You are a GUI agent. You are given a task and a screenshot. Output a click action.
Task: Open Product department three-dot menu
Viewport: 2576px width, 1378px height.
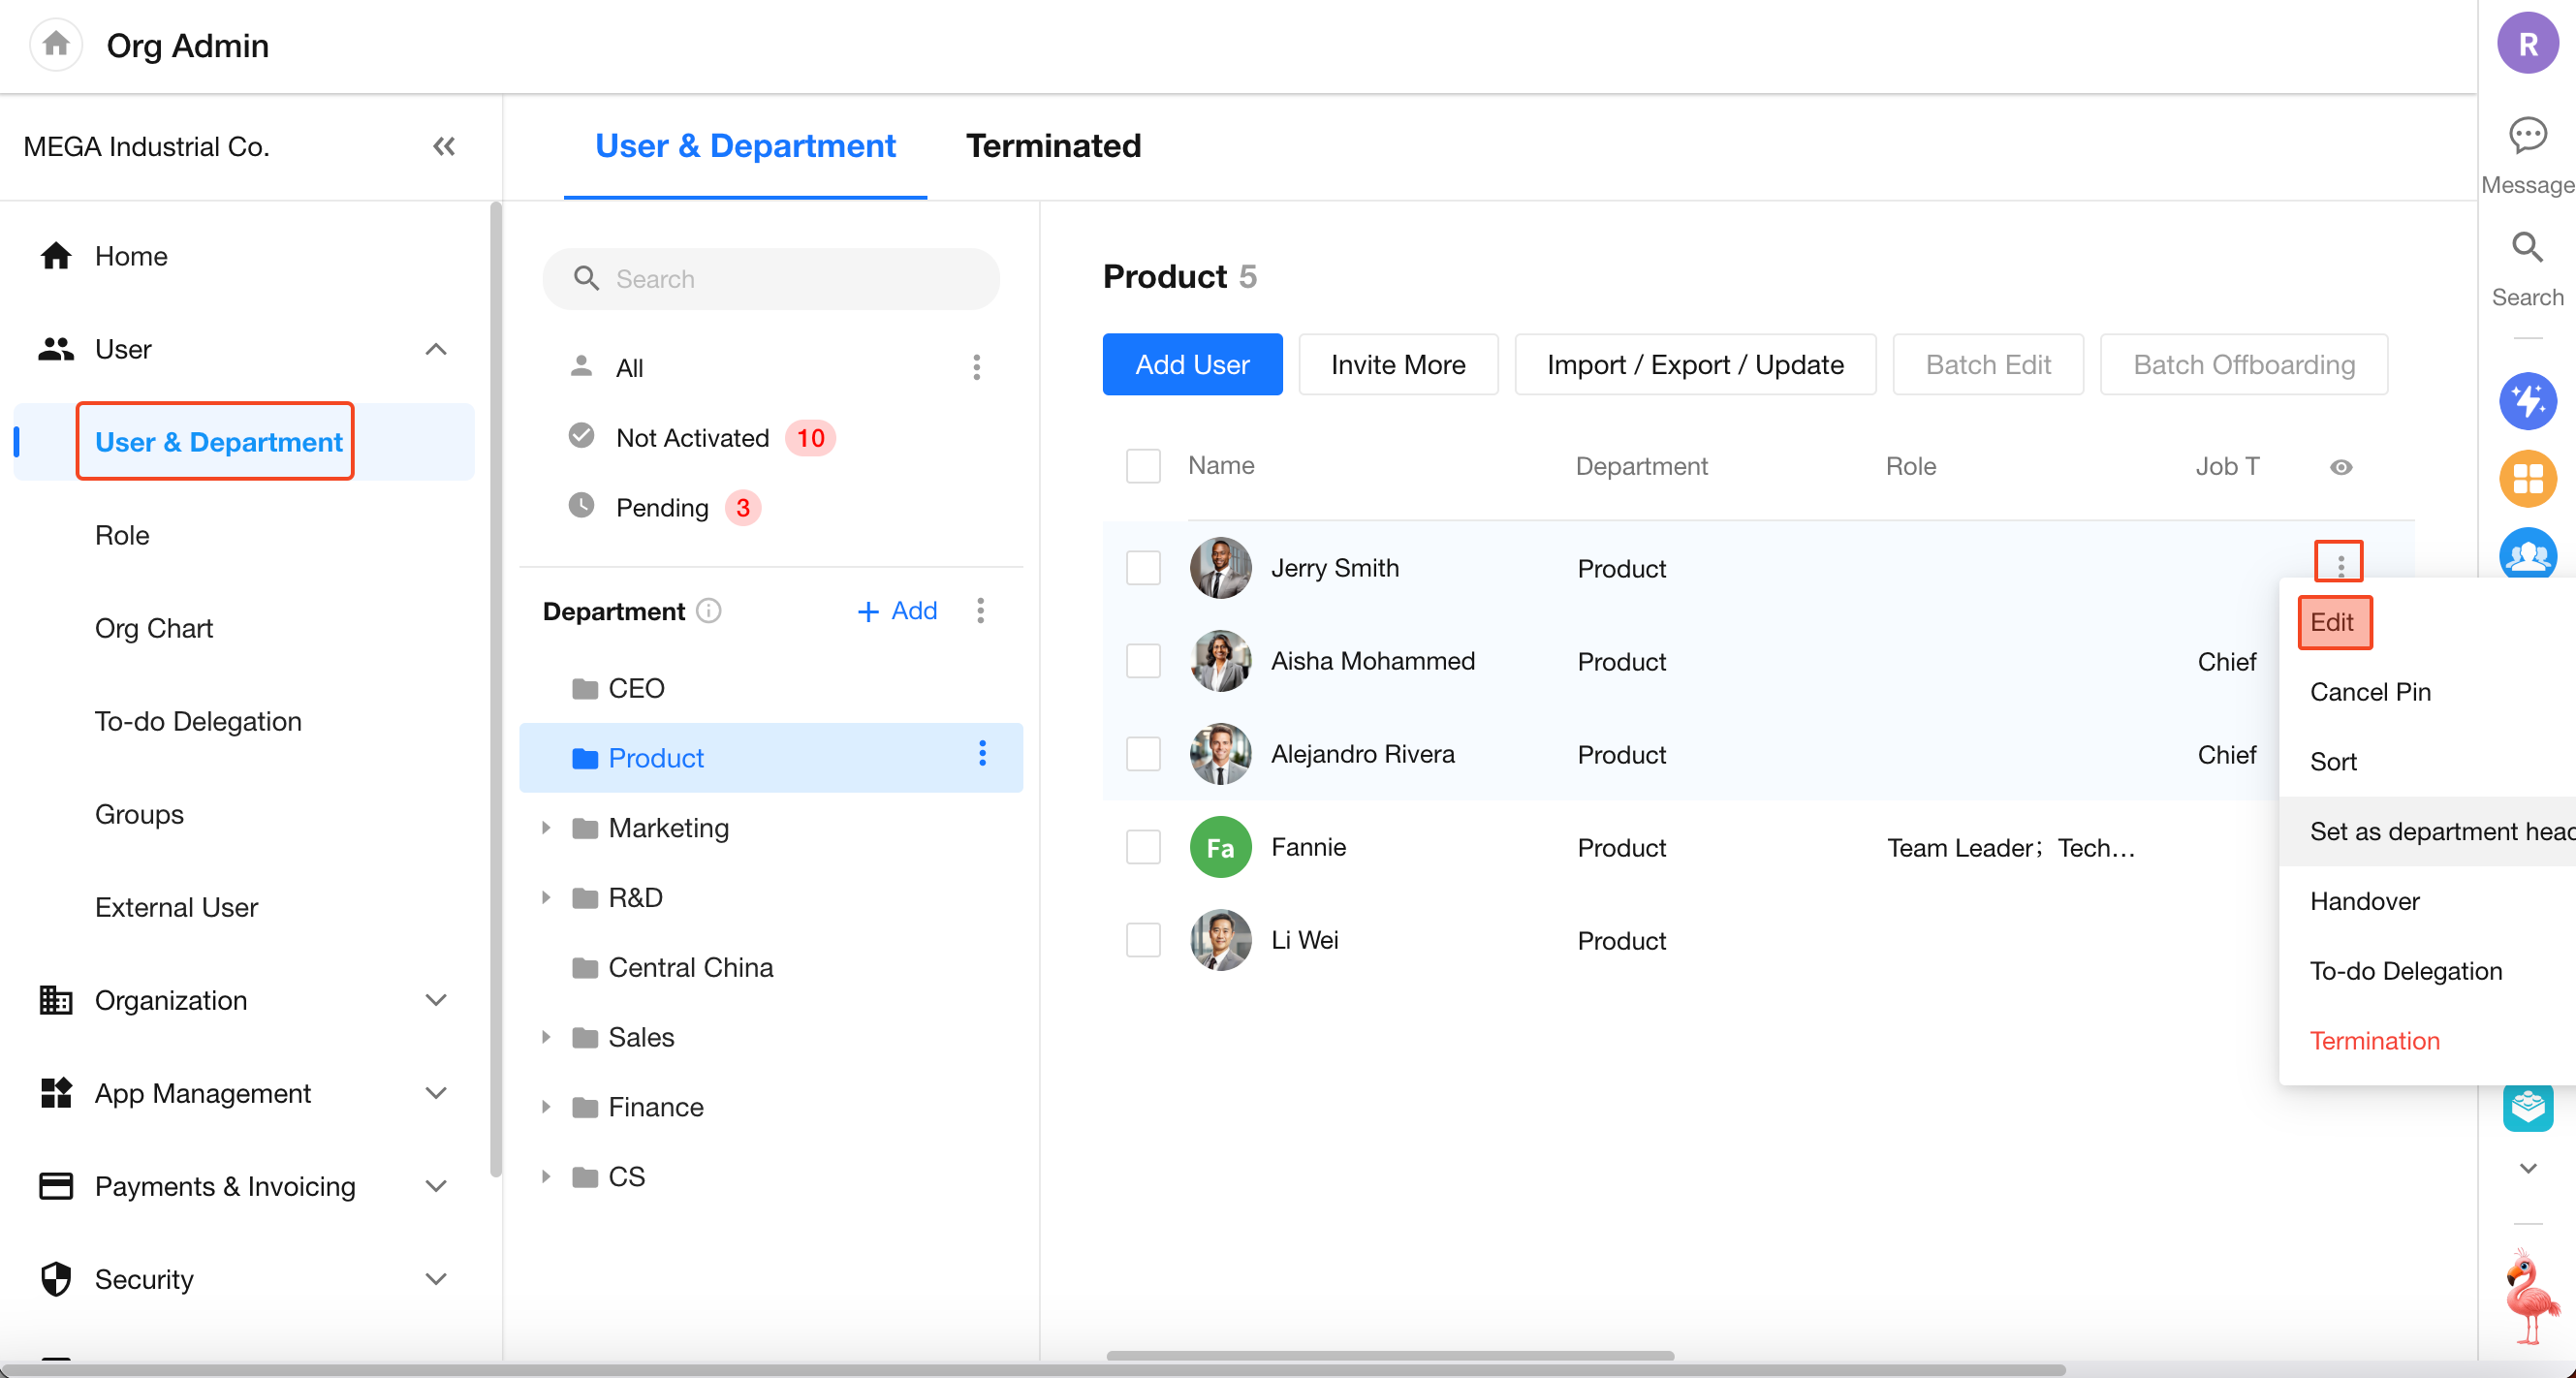click(982, 754)
